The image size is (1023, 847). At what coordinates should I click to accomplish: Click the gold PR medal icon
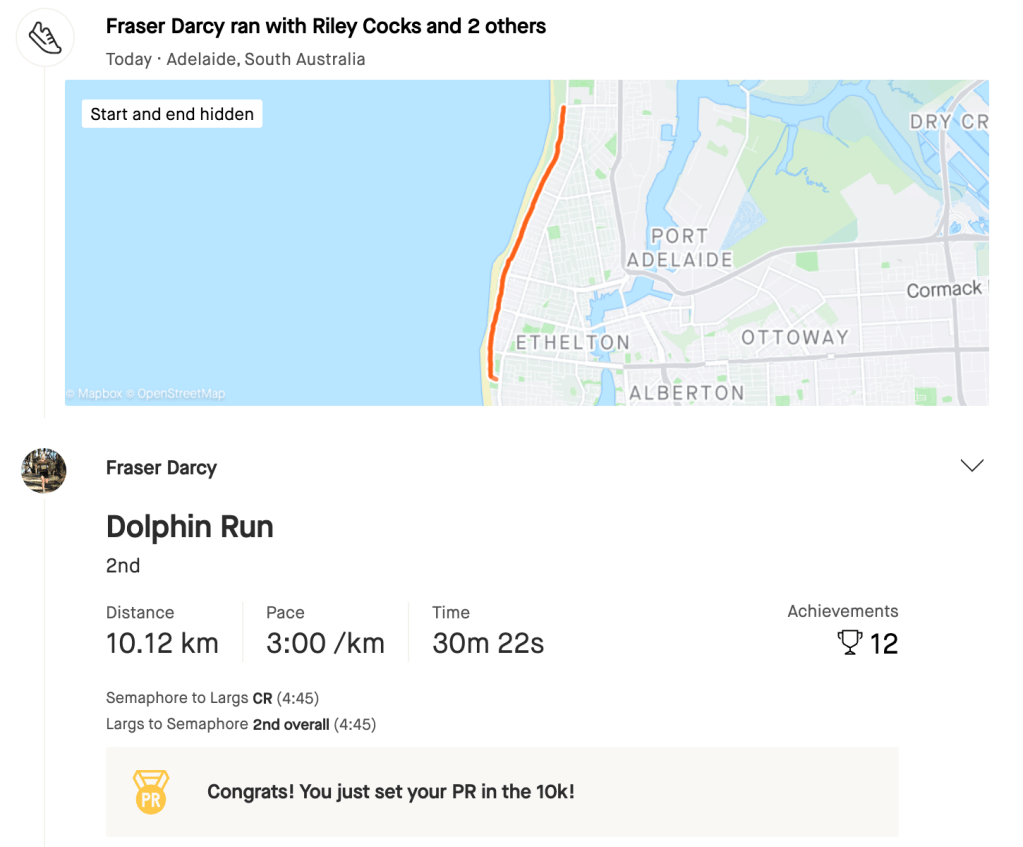[151, 791]
